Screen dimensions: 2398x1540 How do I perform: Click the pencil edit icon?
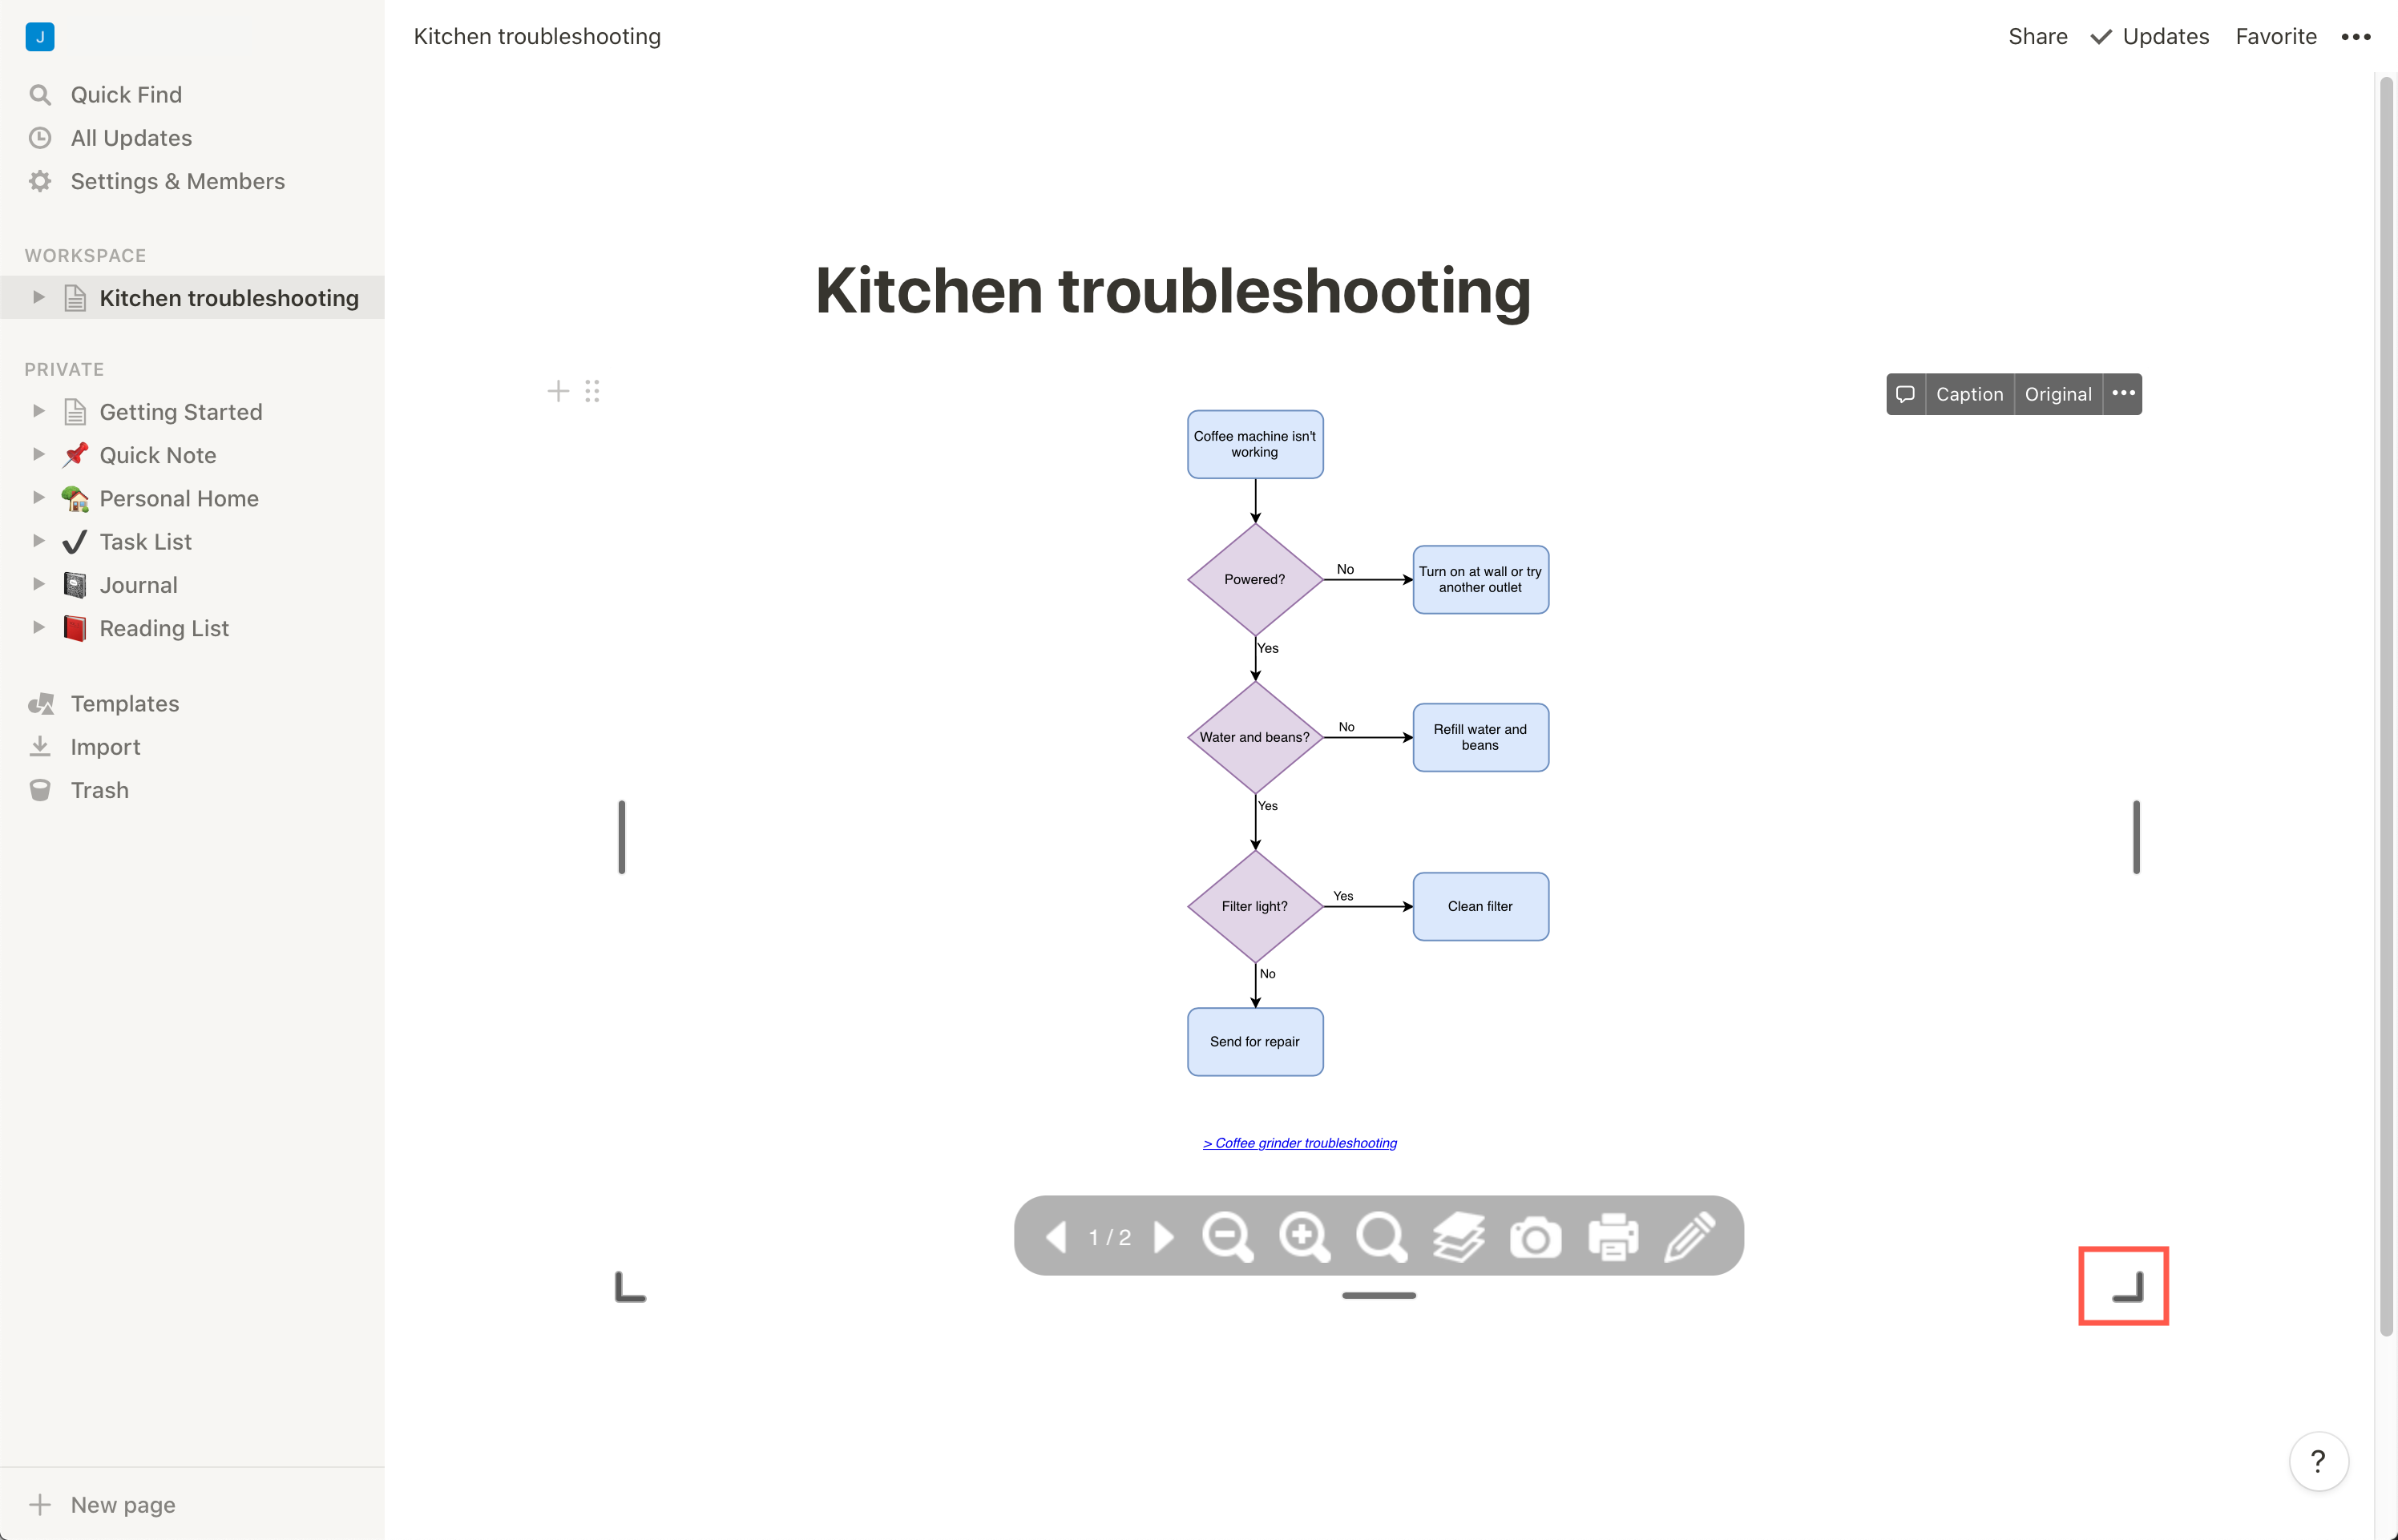(1689, 1236)
